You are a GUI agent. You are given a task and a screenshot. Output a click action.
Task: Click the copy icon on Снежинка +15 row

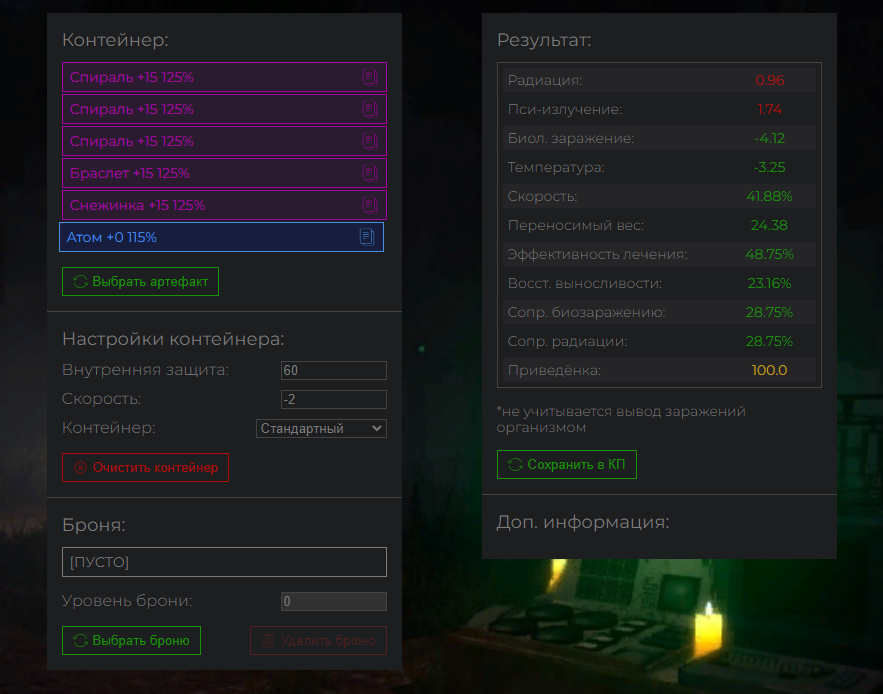[x=369, y=205]
